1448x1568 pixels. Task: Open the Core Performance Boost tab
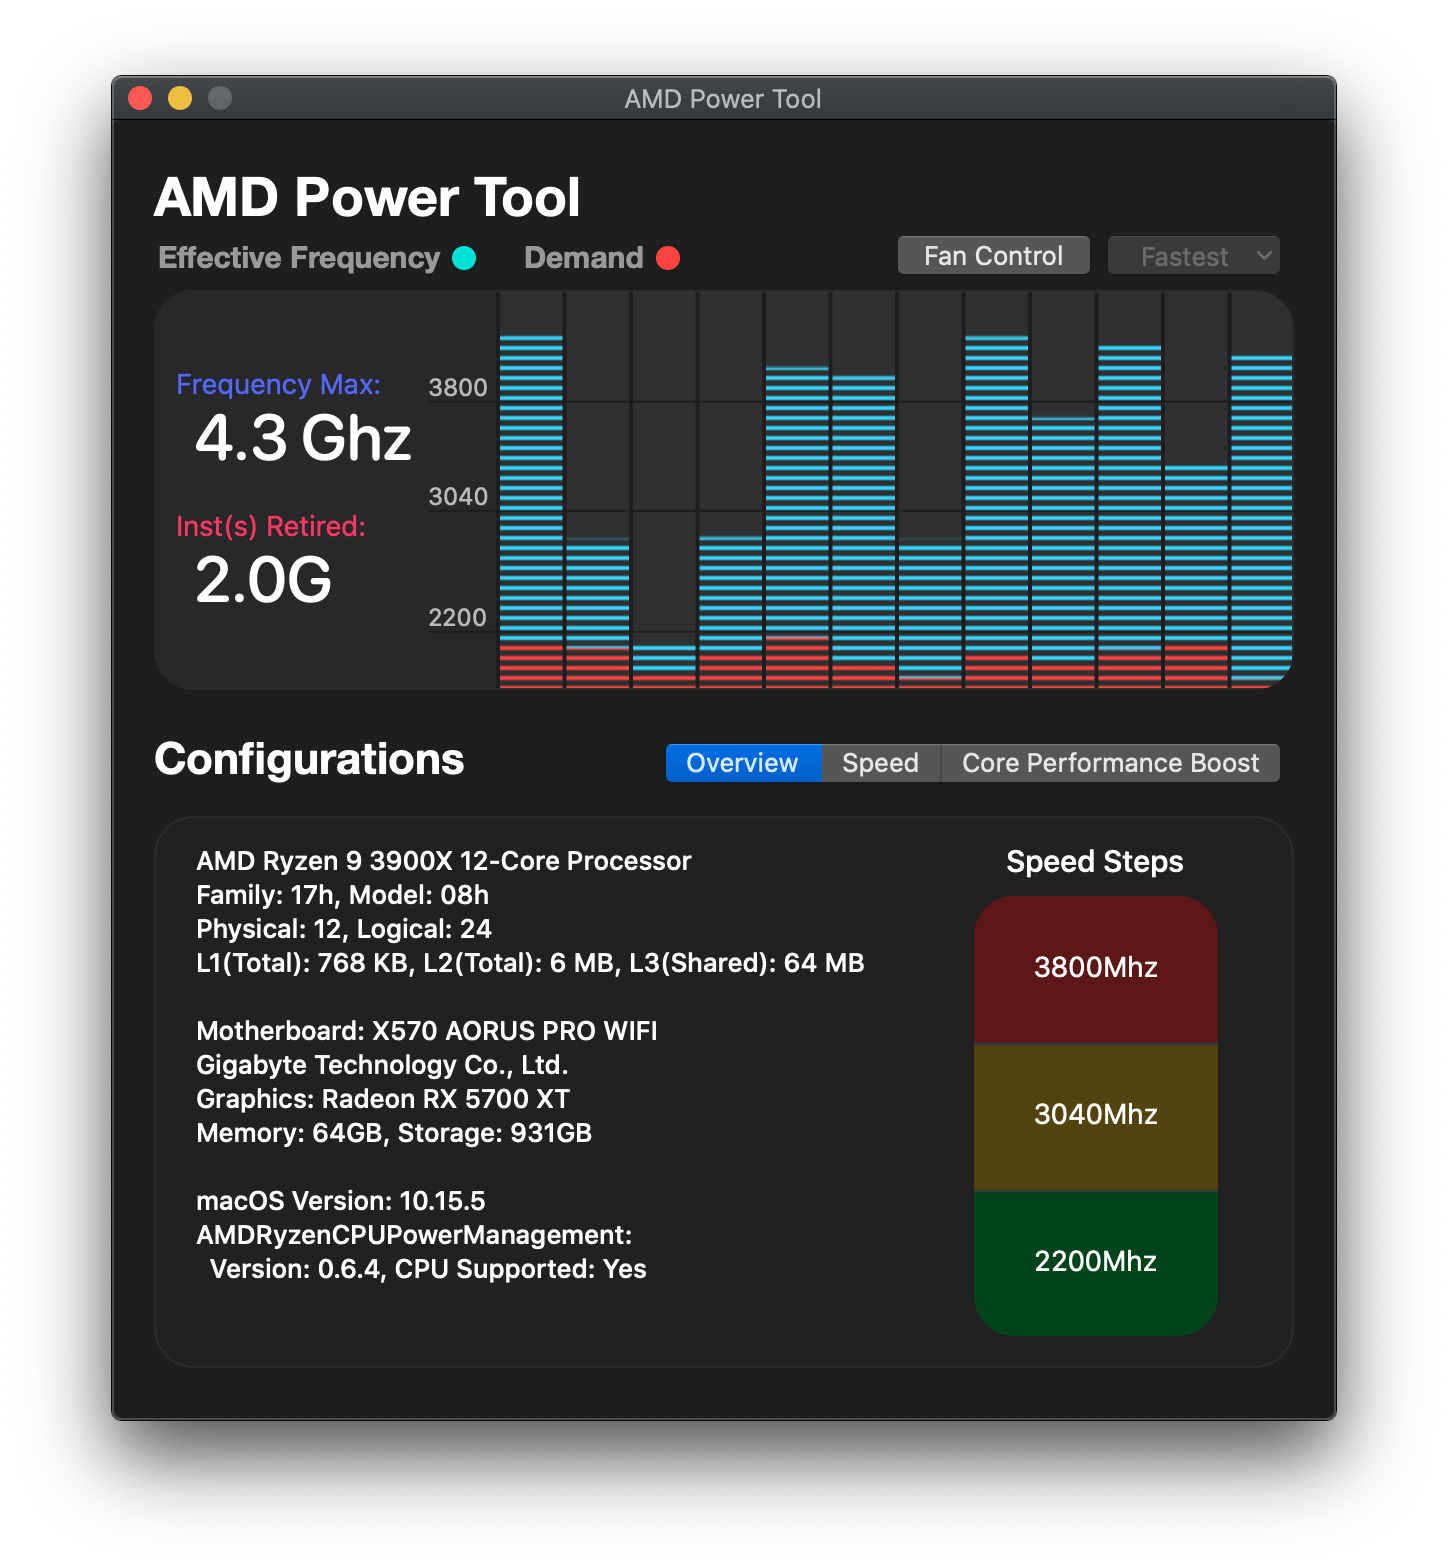[1110, 763]
